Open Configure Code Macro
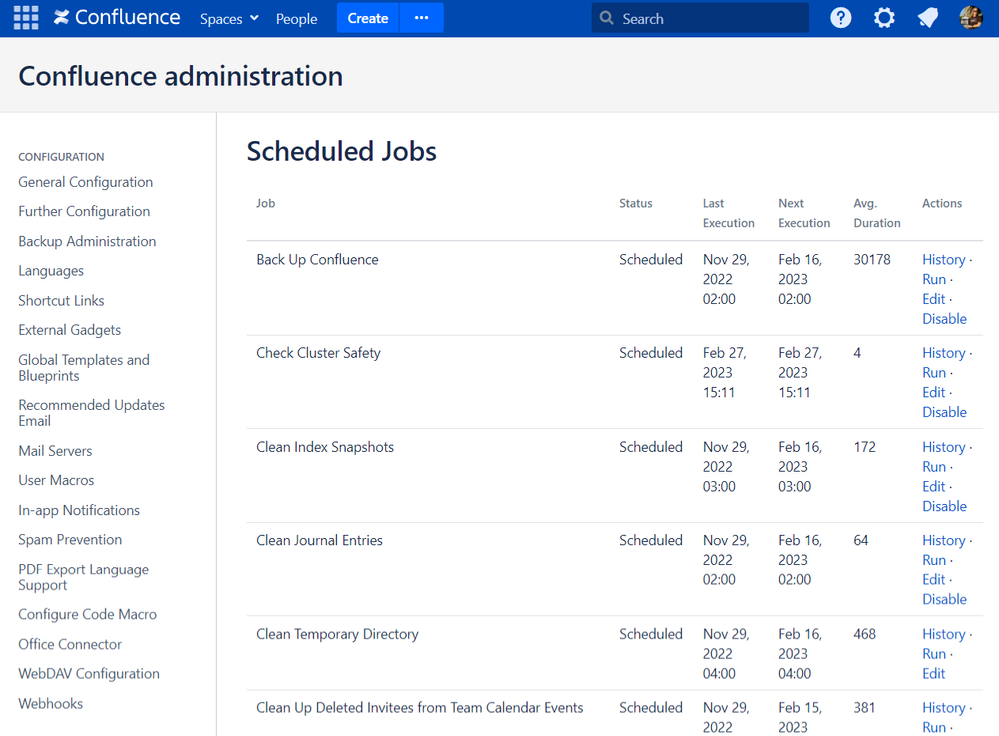The height and width of the screenshot is (736, 999). 87,614
